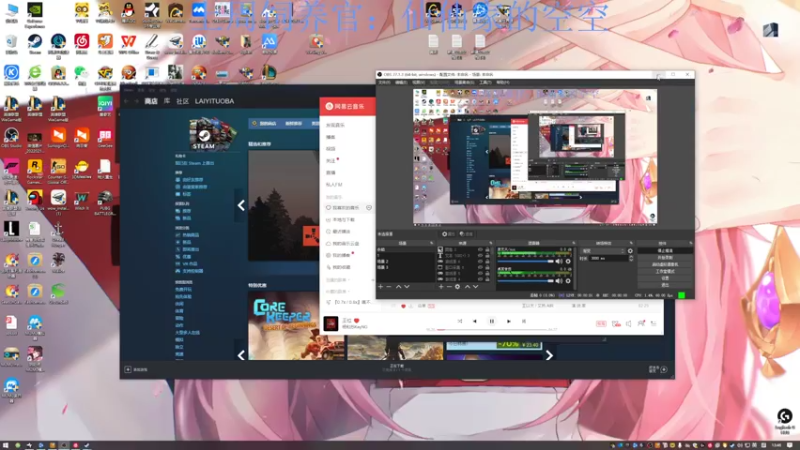Adjust the transition duration stepper arrows
800x450 pixels.
click(x=631, y=259)
